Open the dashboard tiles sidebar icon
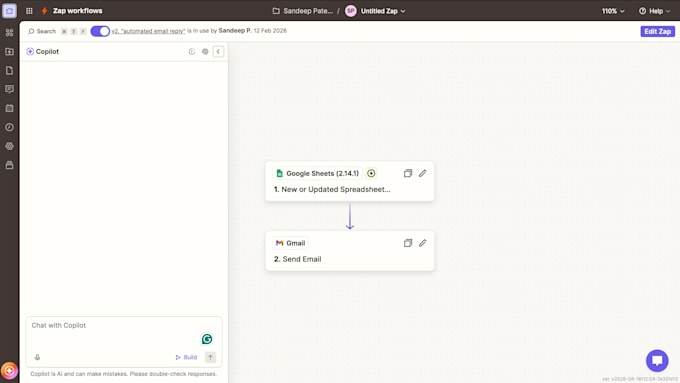Viewport: 680px width, 383px height. click(10, 33)
